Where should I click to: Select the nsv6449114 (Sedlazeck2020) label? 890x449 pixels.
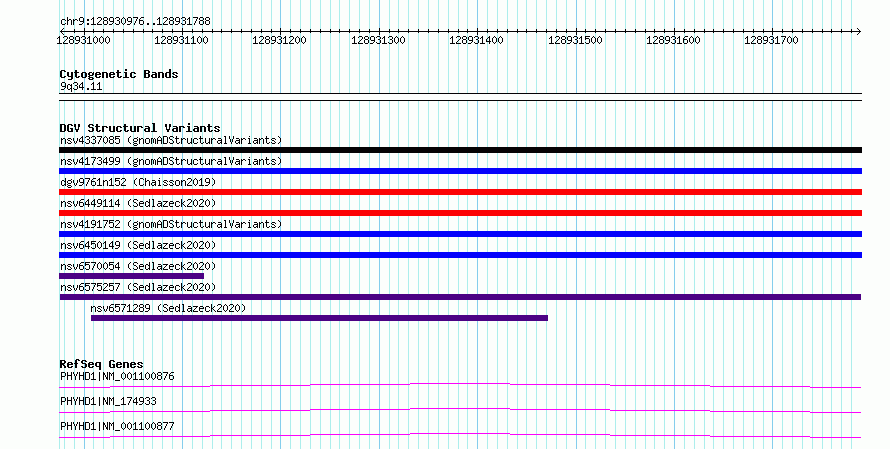coord(138,203)
